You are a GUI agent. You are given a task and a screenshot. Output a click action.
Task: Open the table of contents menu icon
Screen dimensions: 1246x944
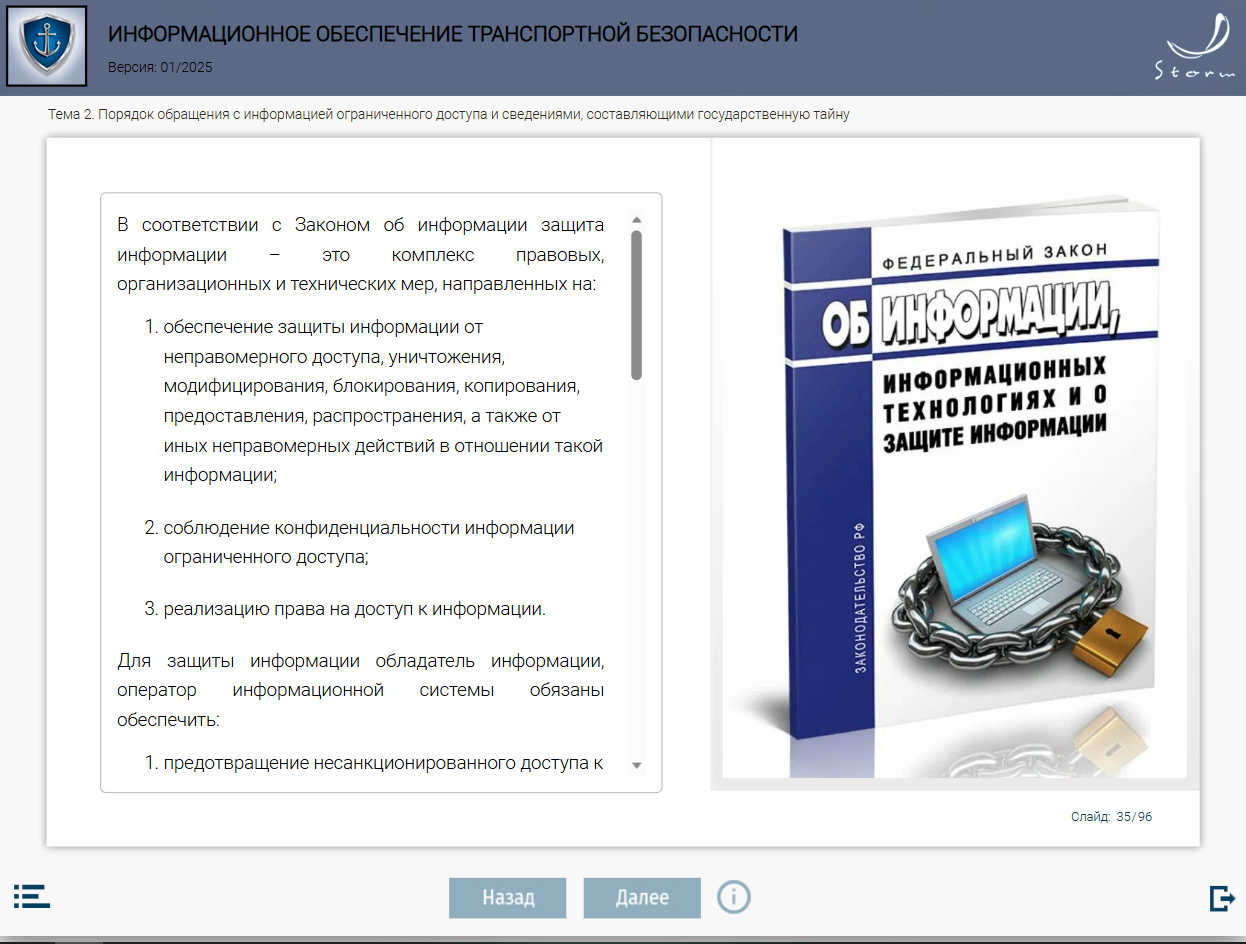pyautogui.click(x=32, y=895)
